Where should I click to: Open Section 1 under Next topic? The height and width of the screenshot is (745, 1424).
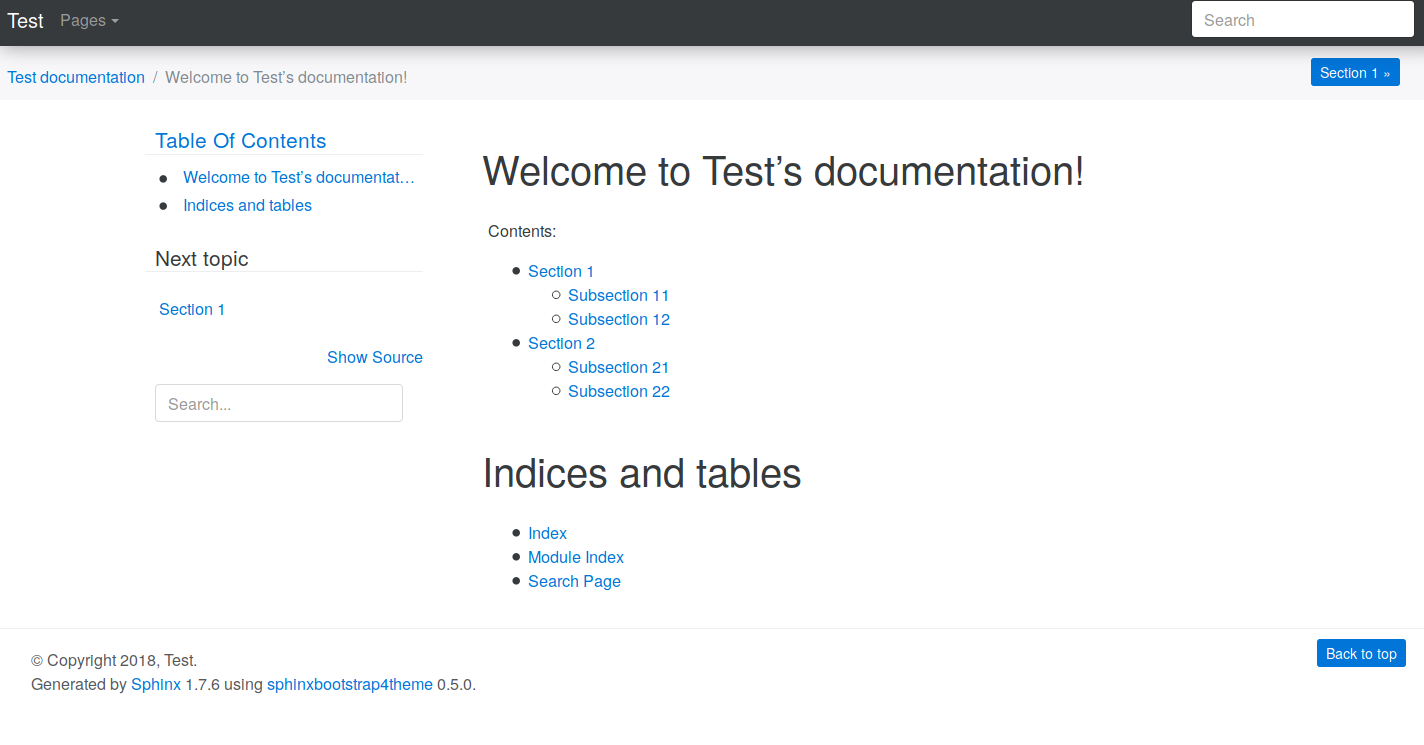point(192,309)
